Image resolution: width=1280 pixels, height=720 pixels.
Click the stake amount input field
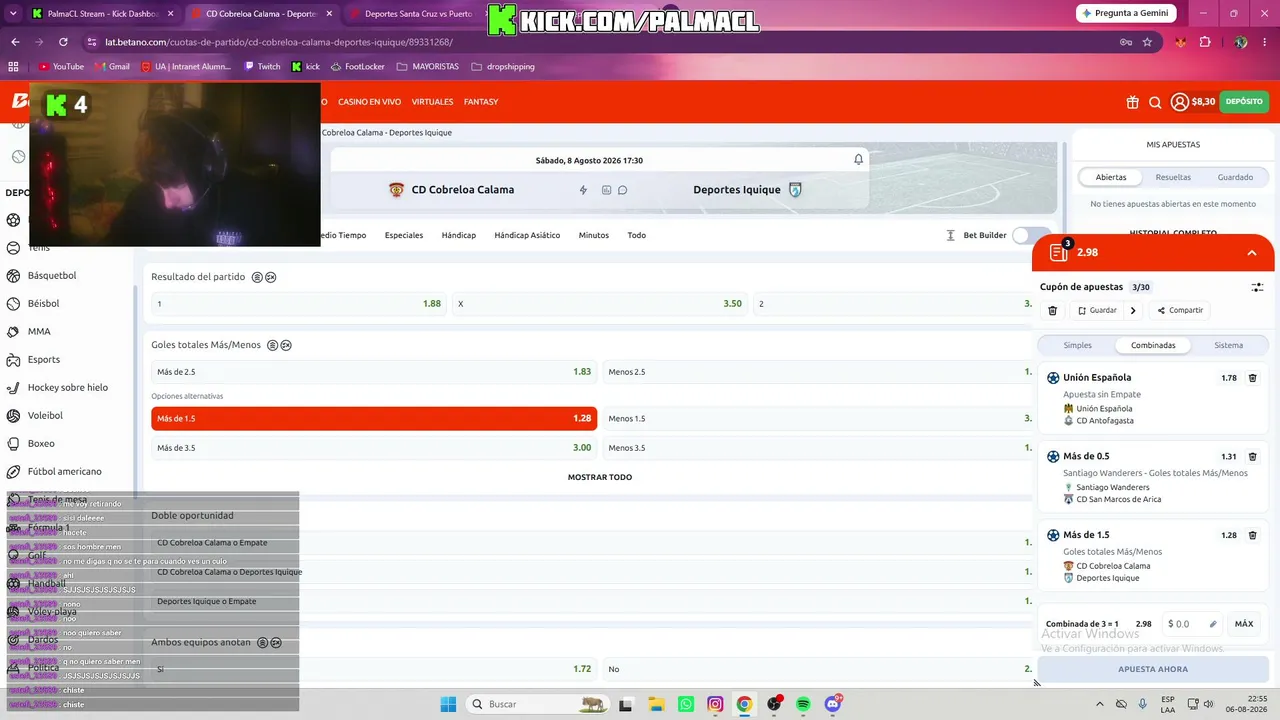[1192, 624]
